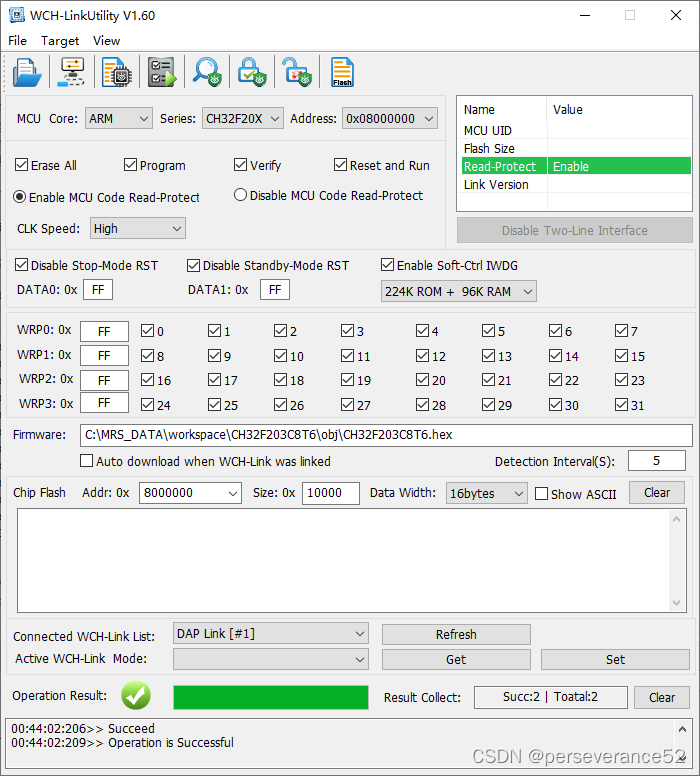Viewport: 700px width, 776px height.
Task: Toggle the Show ASCII checkbox
Action: (x=541, y=493)
